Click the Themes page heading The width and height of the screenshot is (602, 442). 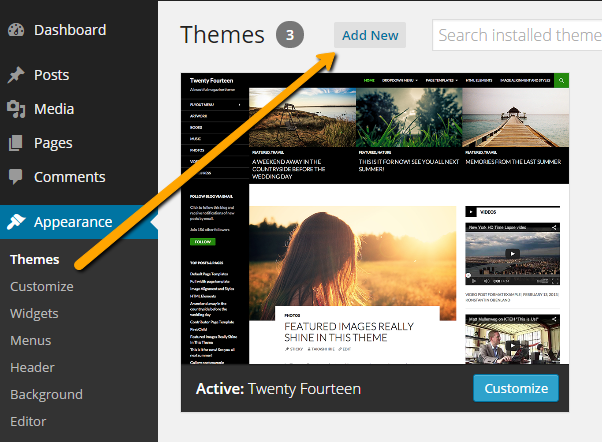click(x=222, y=35)
